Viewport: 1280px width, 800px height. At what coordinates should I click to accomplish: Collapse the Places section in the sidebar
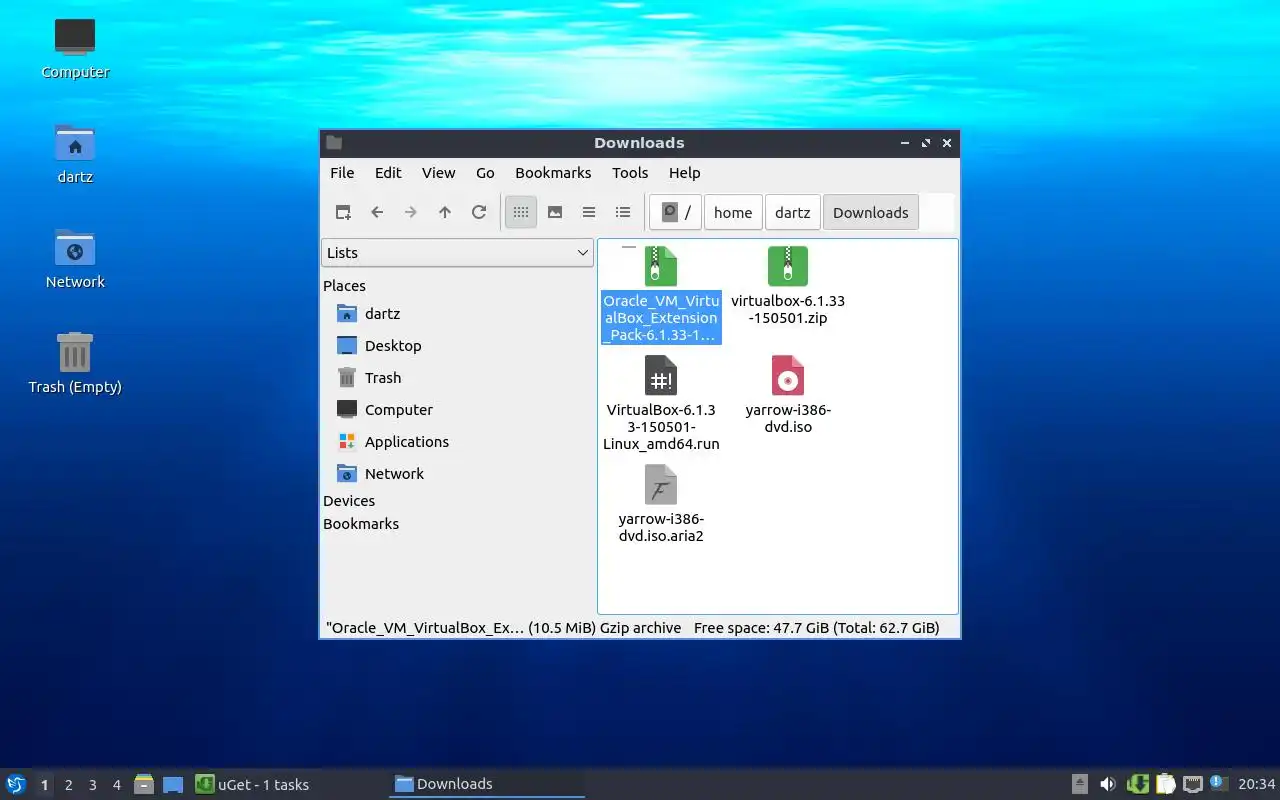(x=344, y=286)
